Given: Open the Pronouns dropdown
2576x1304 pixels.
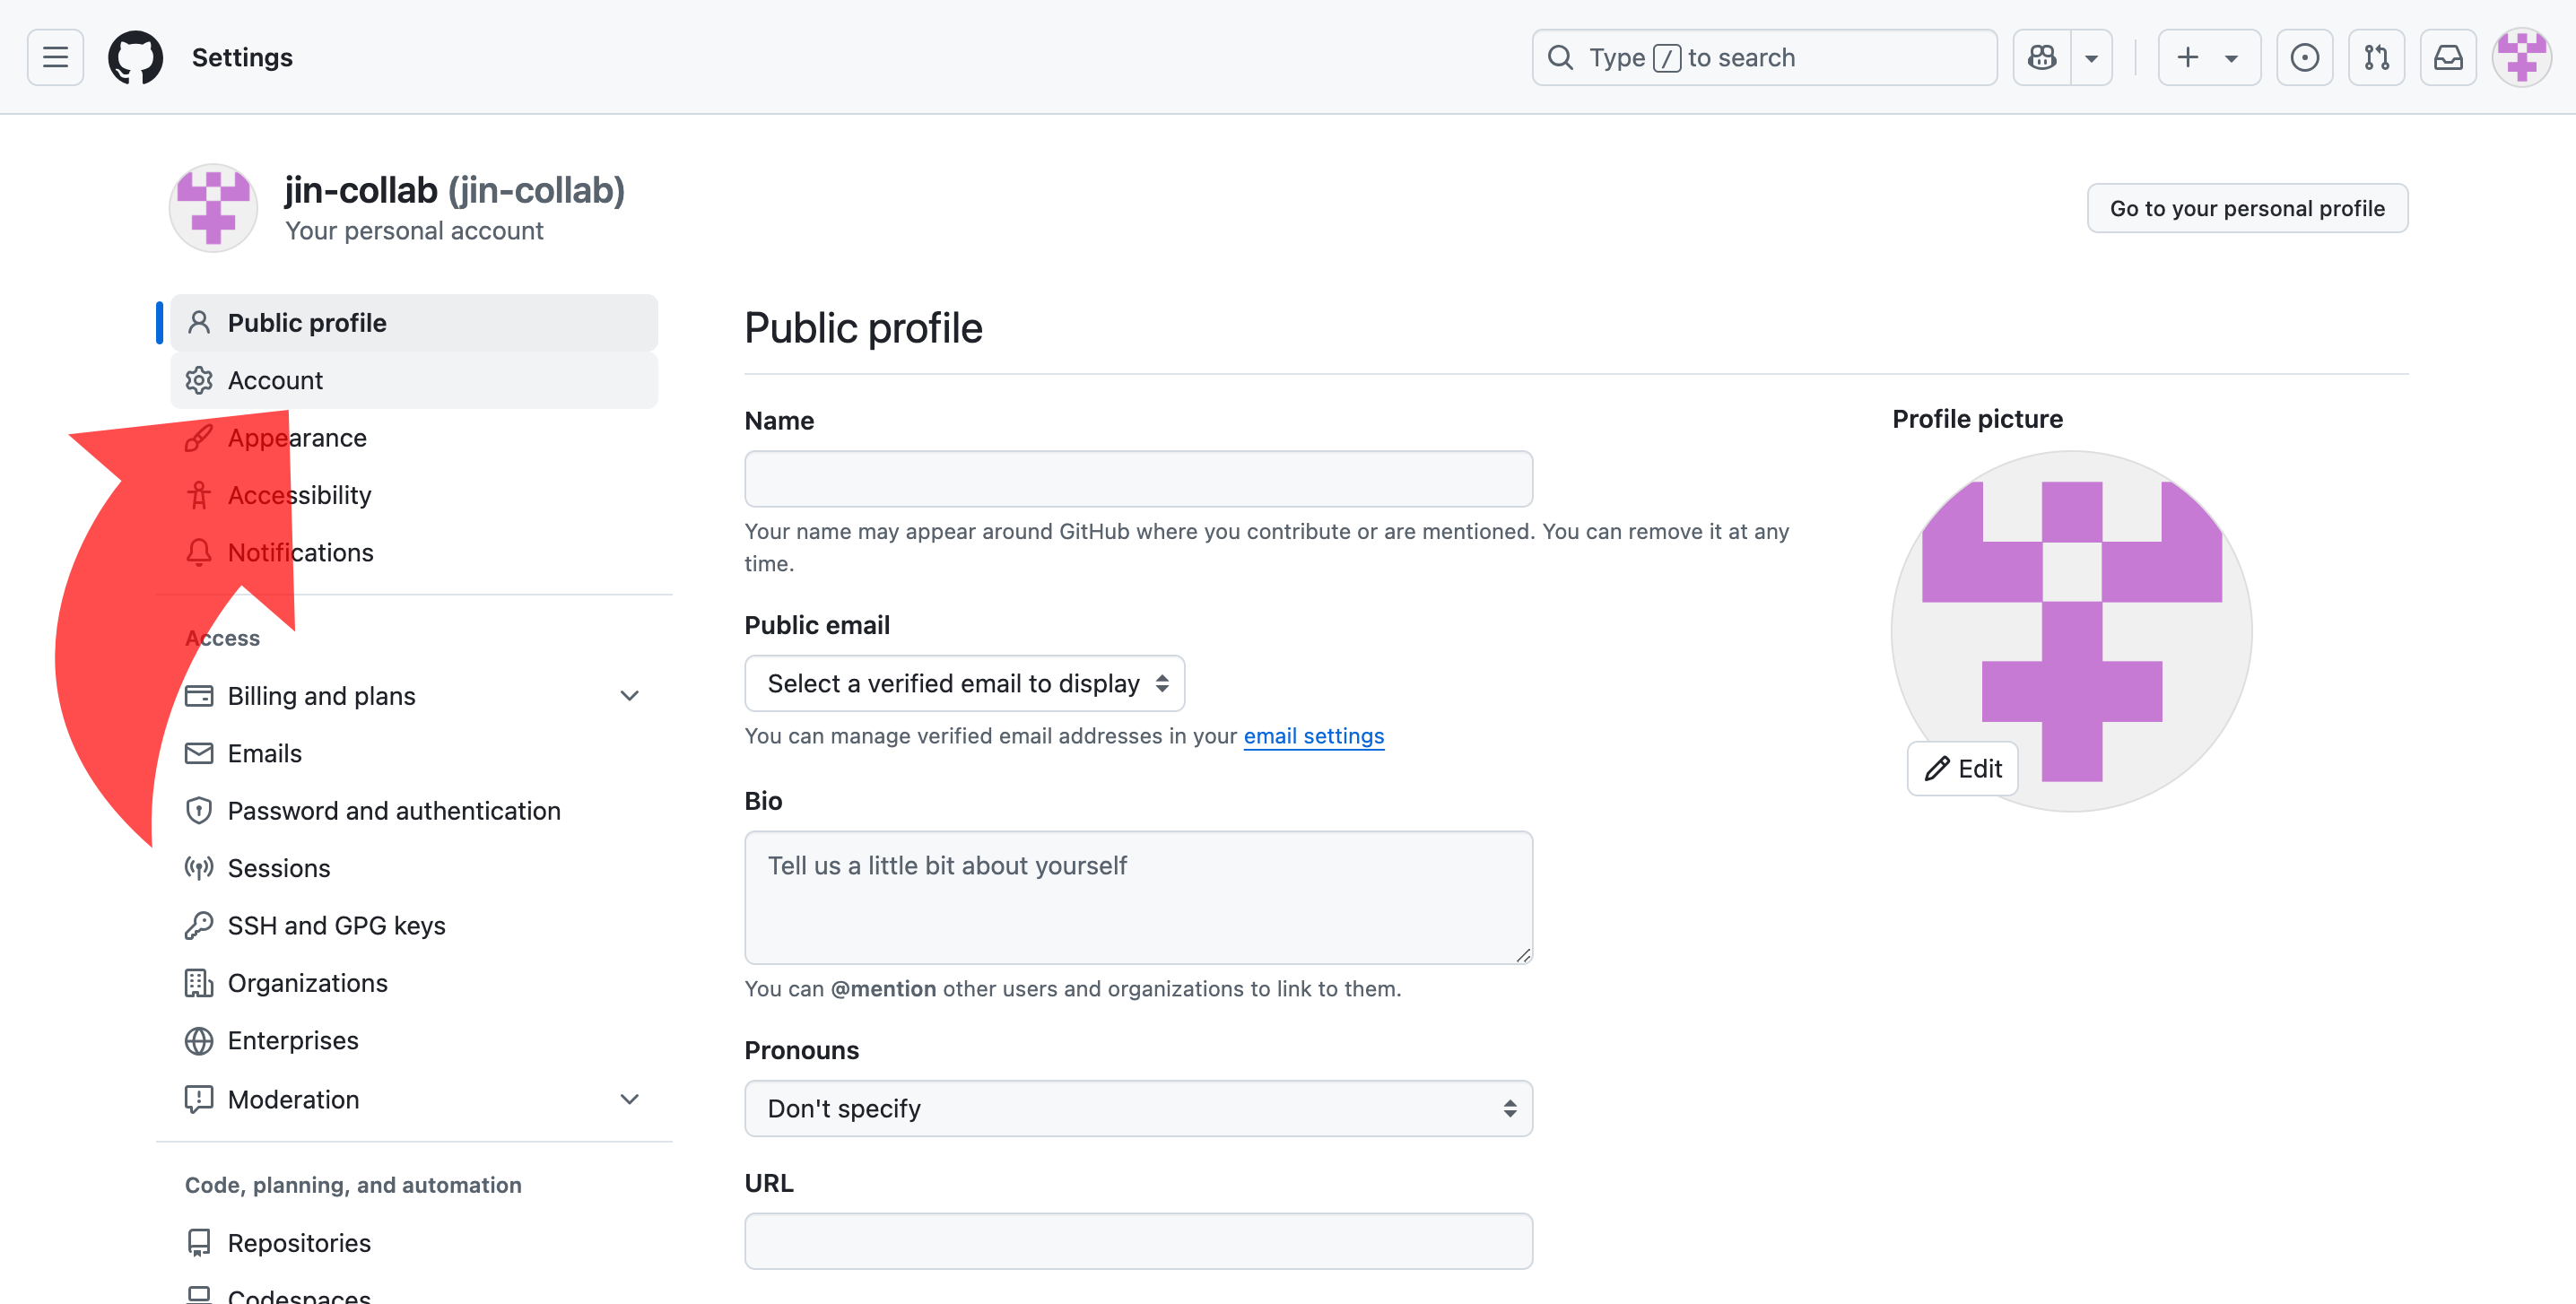Looking at the screenshot, I should (1138, 1108).
